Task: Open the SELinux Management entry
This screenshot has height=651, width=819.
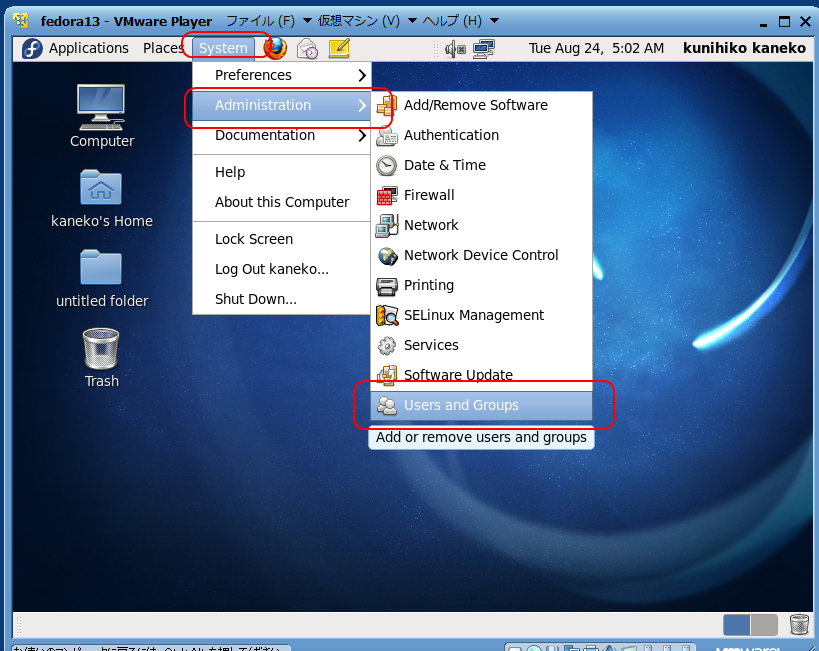Action: coord(482,316)
